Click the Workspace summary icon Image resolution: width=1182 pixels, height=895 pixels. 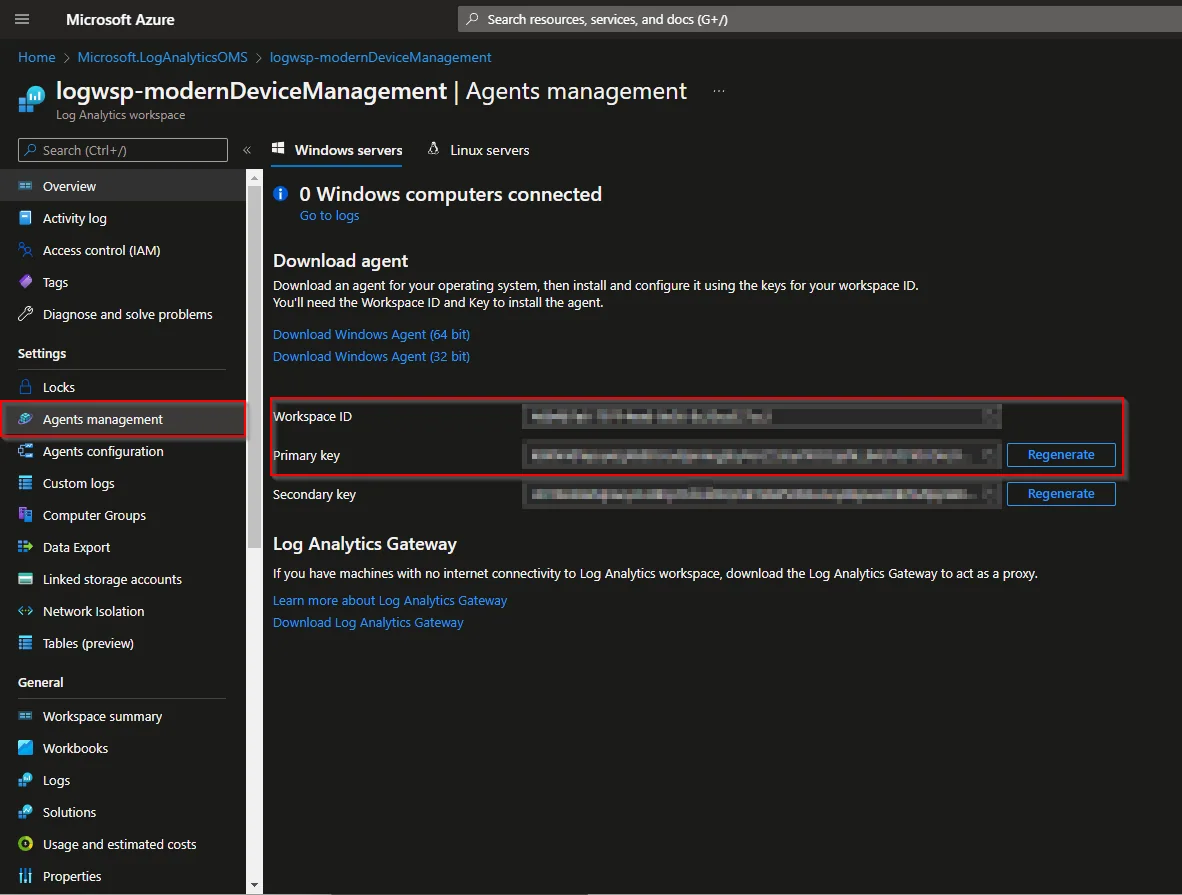(26, 716)
